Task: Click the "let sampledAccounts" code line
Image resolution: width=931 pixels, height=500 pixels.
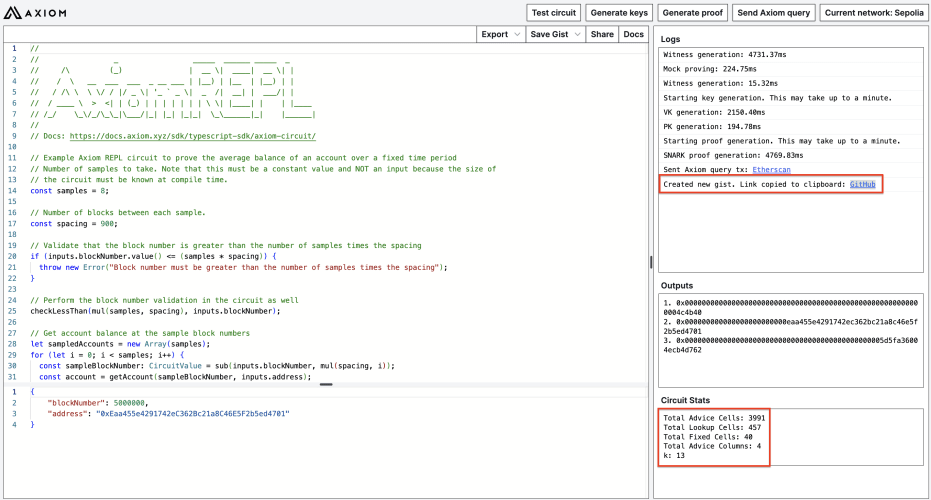Action: coord(120,344)
